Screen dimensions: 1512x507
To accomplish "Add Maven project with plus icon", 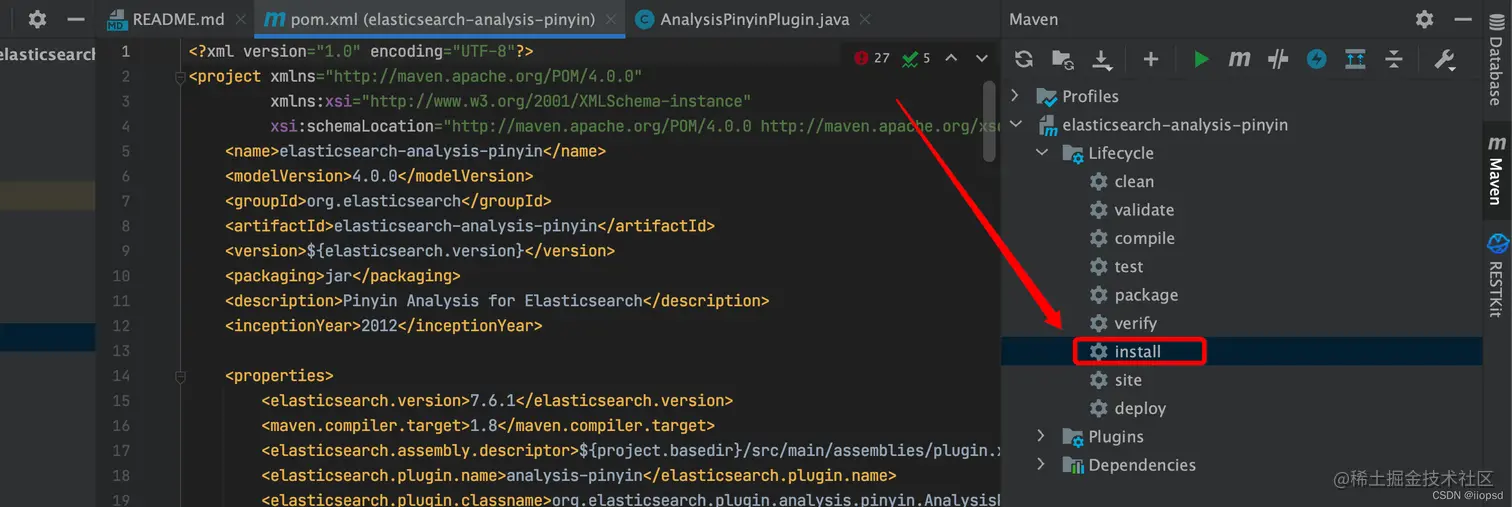I will [x=1151, y=59].
